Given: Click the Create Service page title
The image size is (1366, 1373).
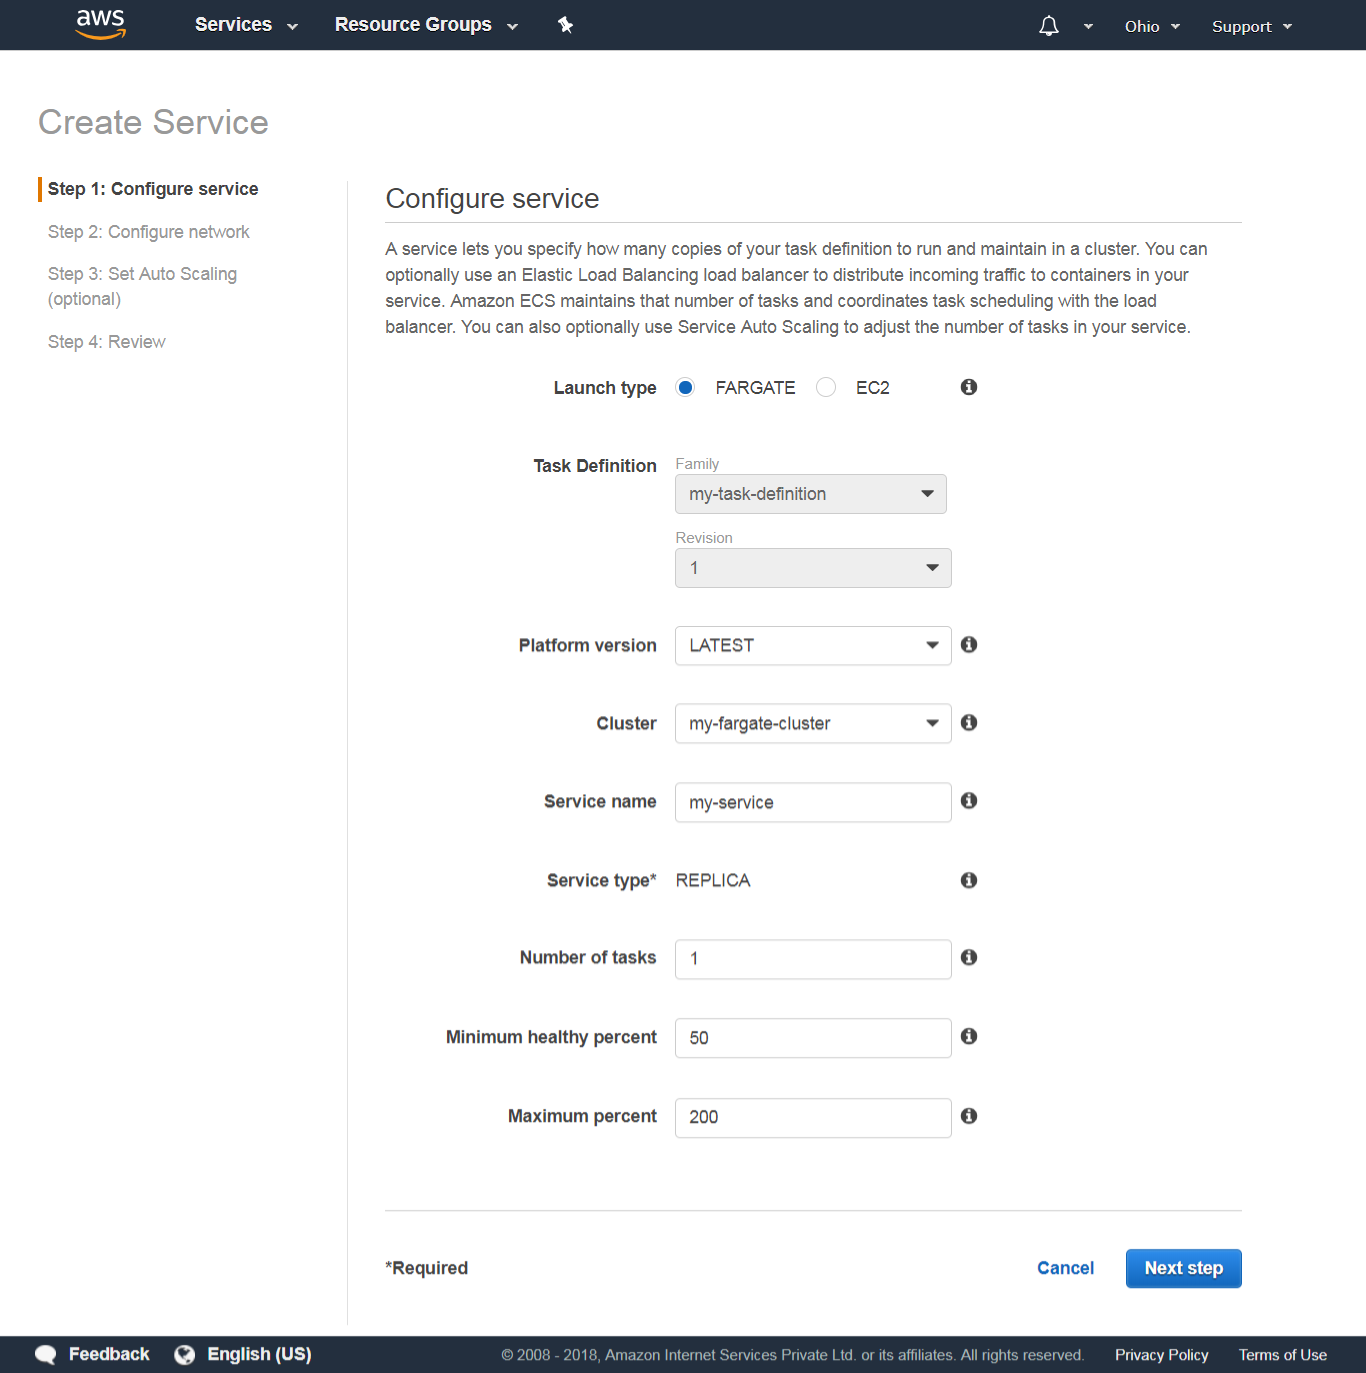Looking at the screenshot, I should point(153,122).
